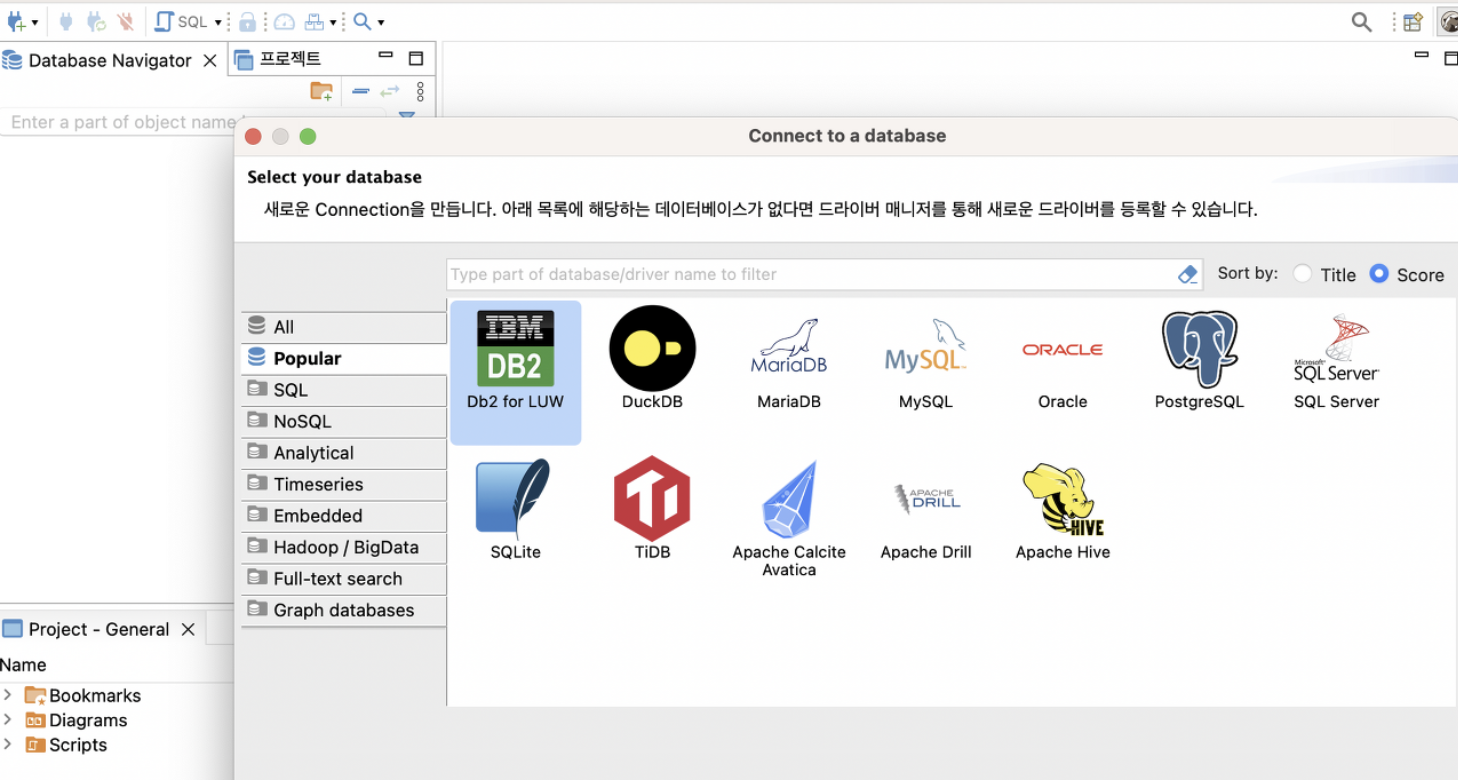Click the Open Perspective grid icon
The height and width of the screenshot is (780, 1458).
pyautogui.click(x=1412, y=22)
